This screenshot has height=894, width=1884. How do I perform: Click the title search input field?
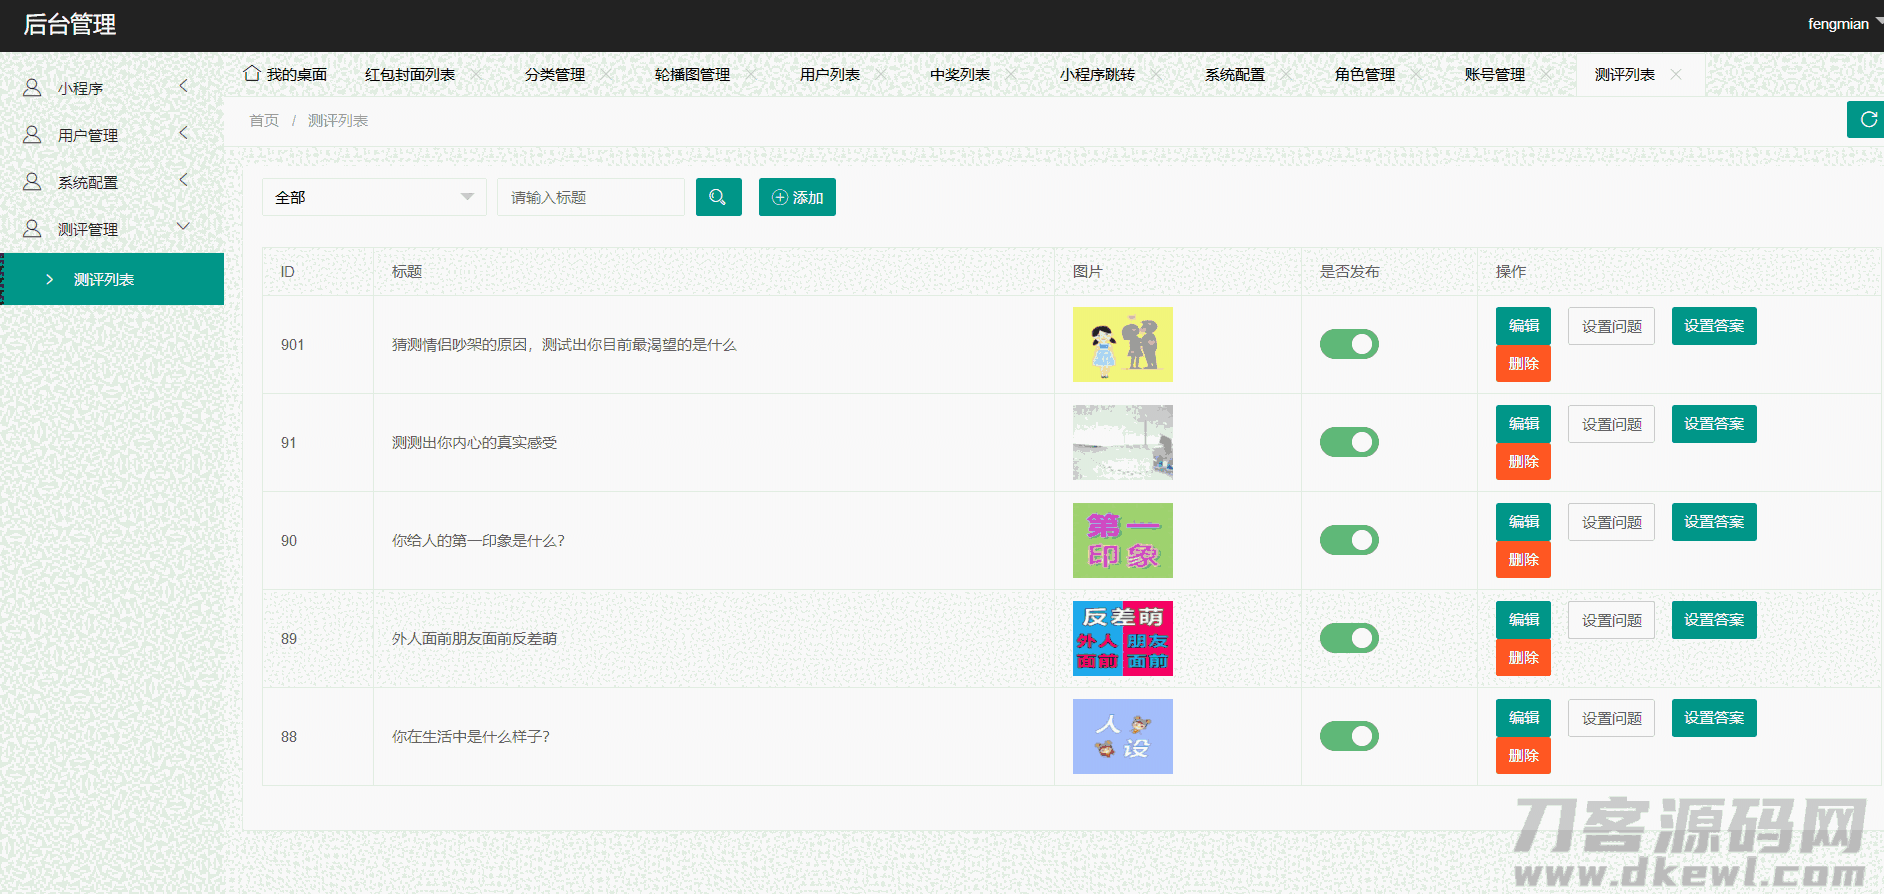(590, 197)
